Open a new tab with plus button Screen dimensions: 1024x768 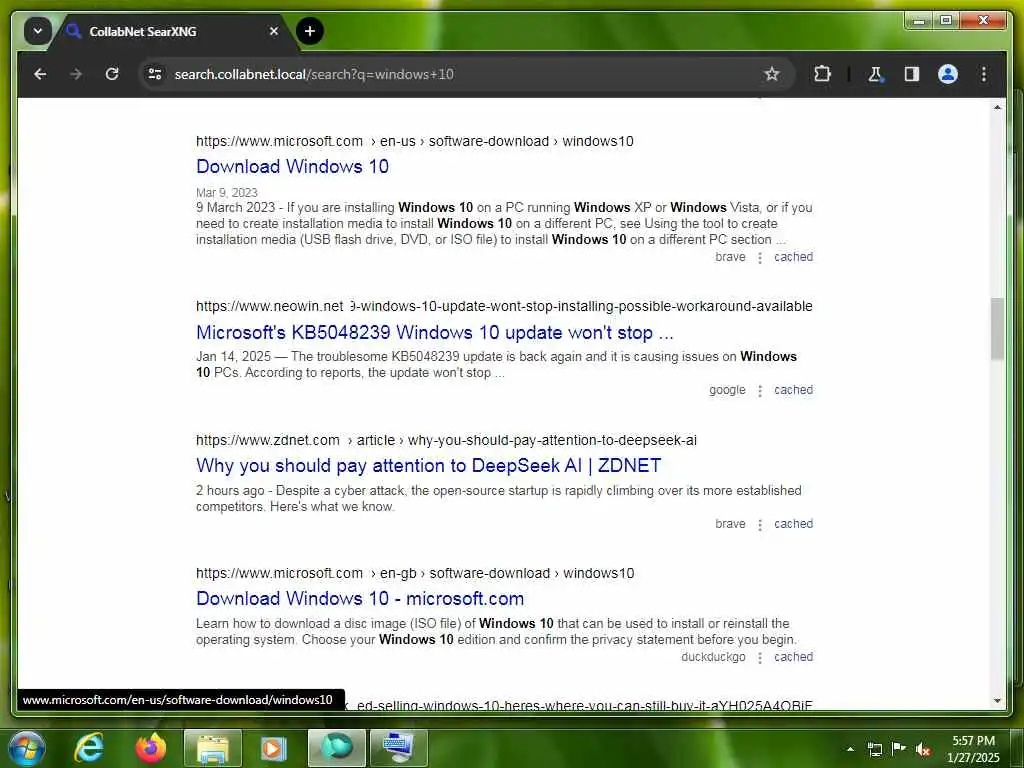310,31
